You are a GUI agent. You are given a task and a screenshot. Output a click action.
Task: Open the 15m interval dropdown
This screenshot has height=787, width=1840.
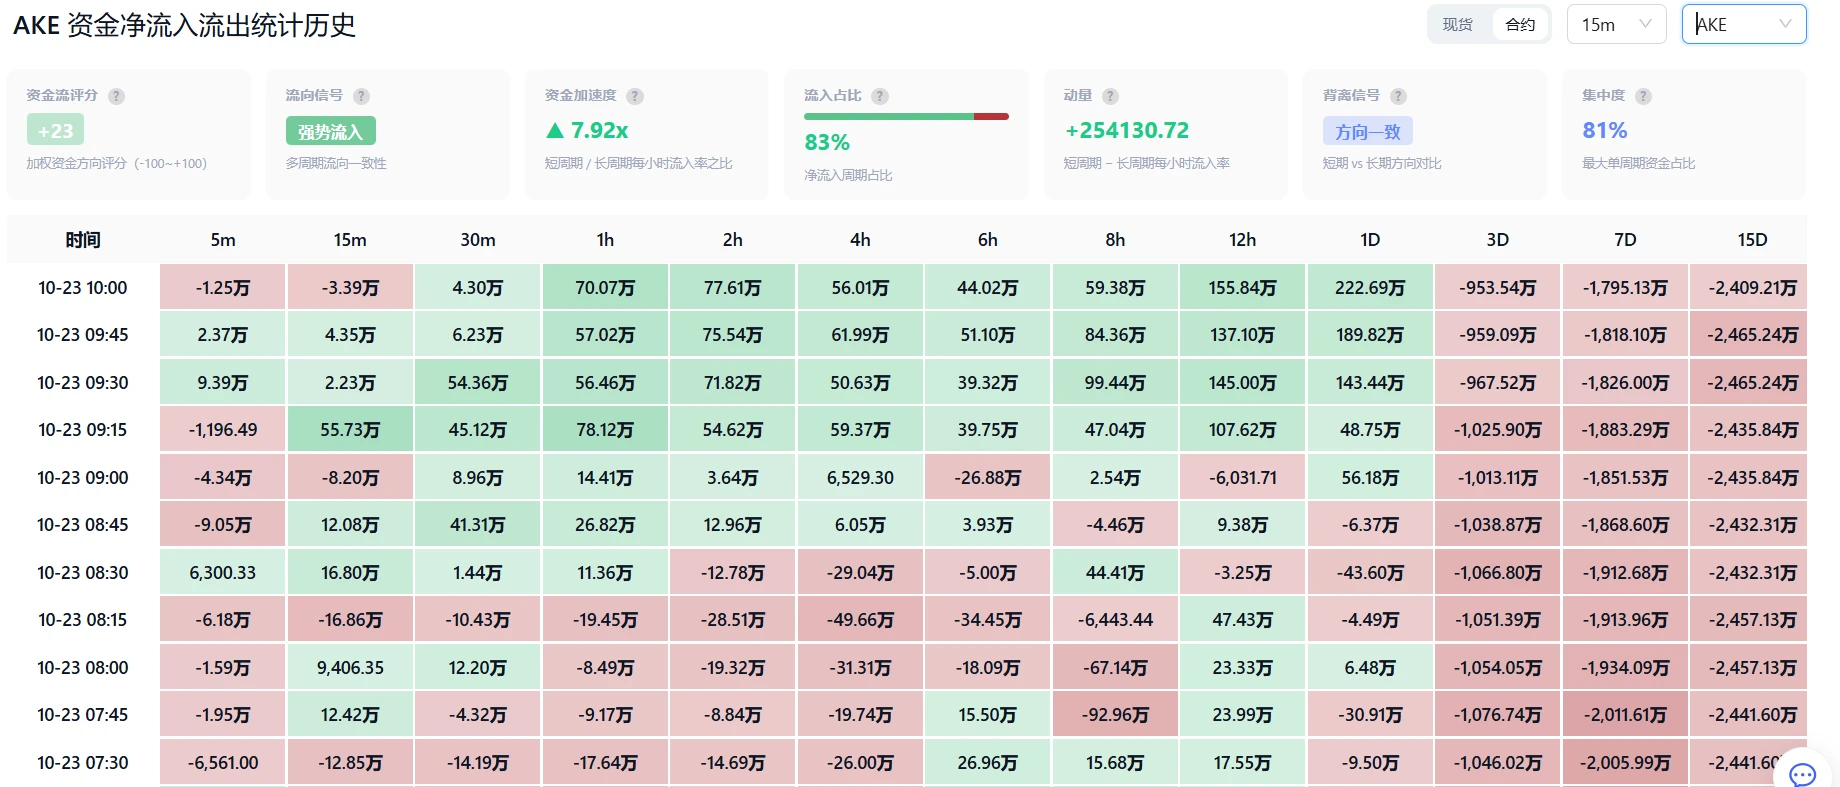pyautogui.click(x=1616, y=25)
